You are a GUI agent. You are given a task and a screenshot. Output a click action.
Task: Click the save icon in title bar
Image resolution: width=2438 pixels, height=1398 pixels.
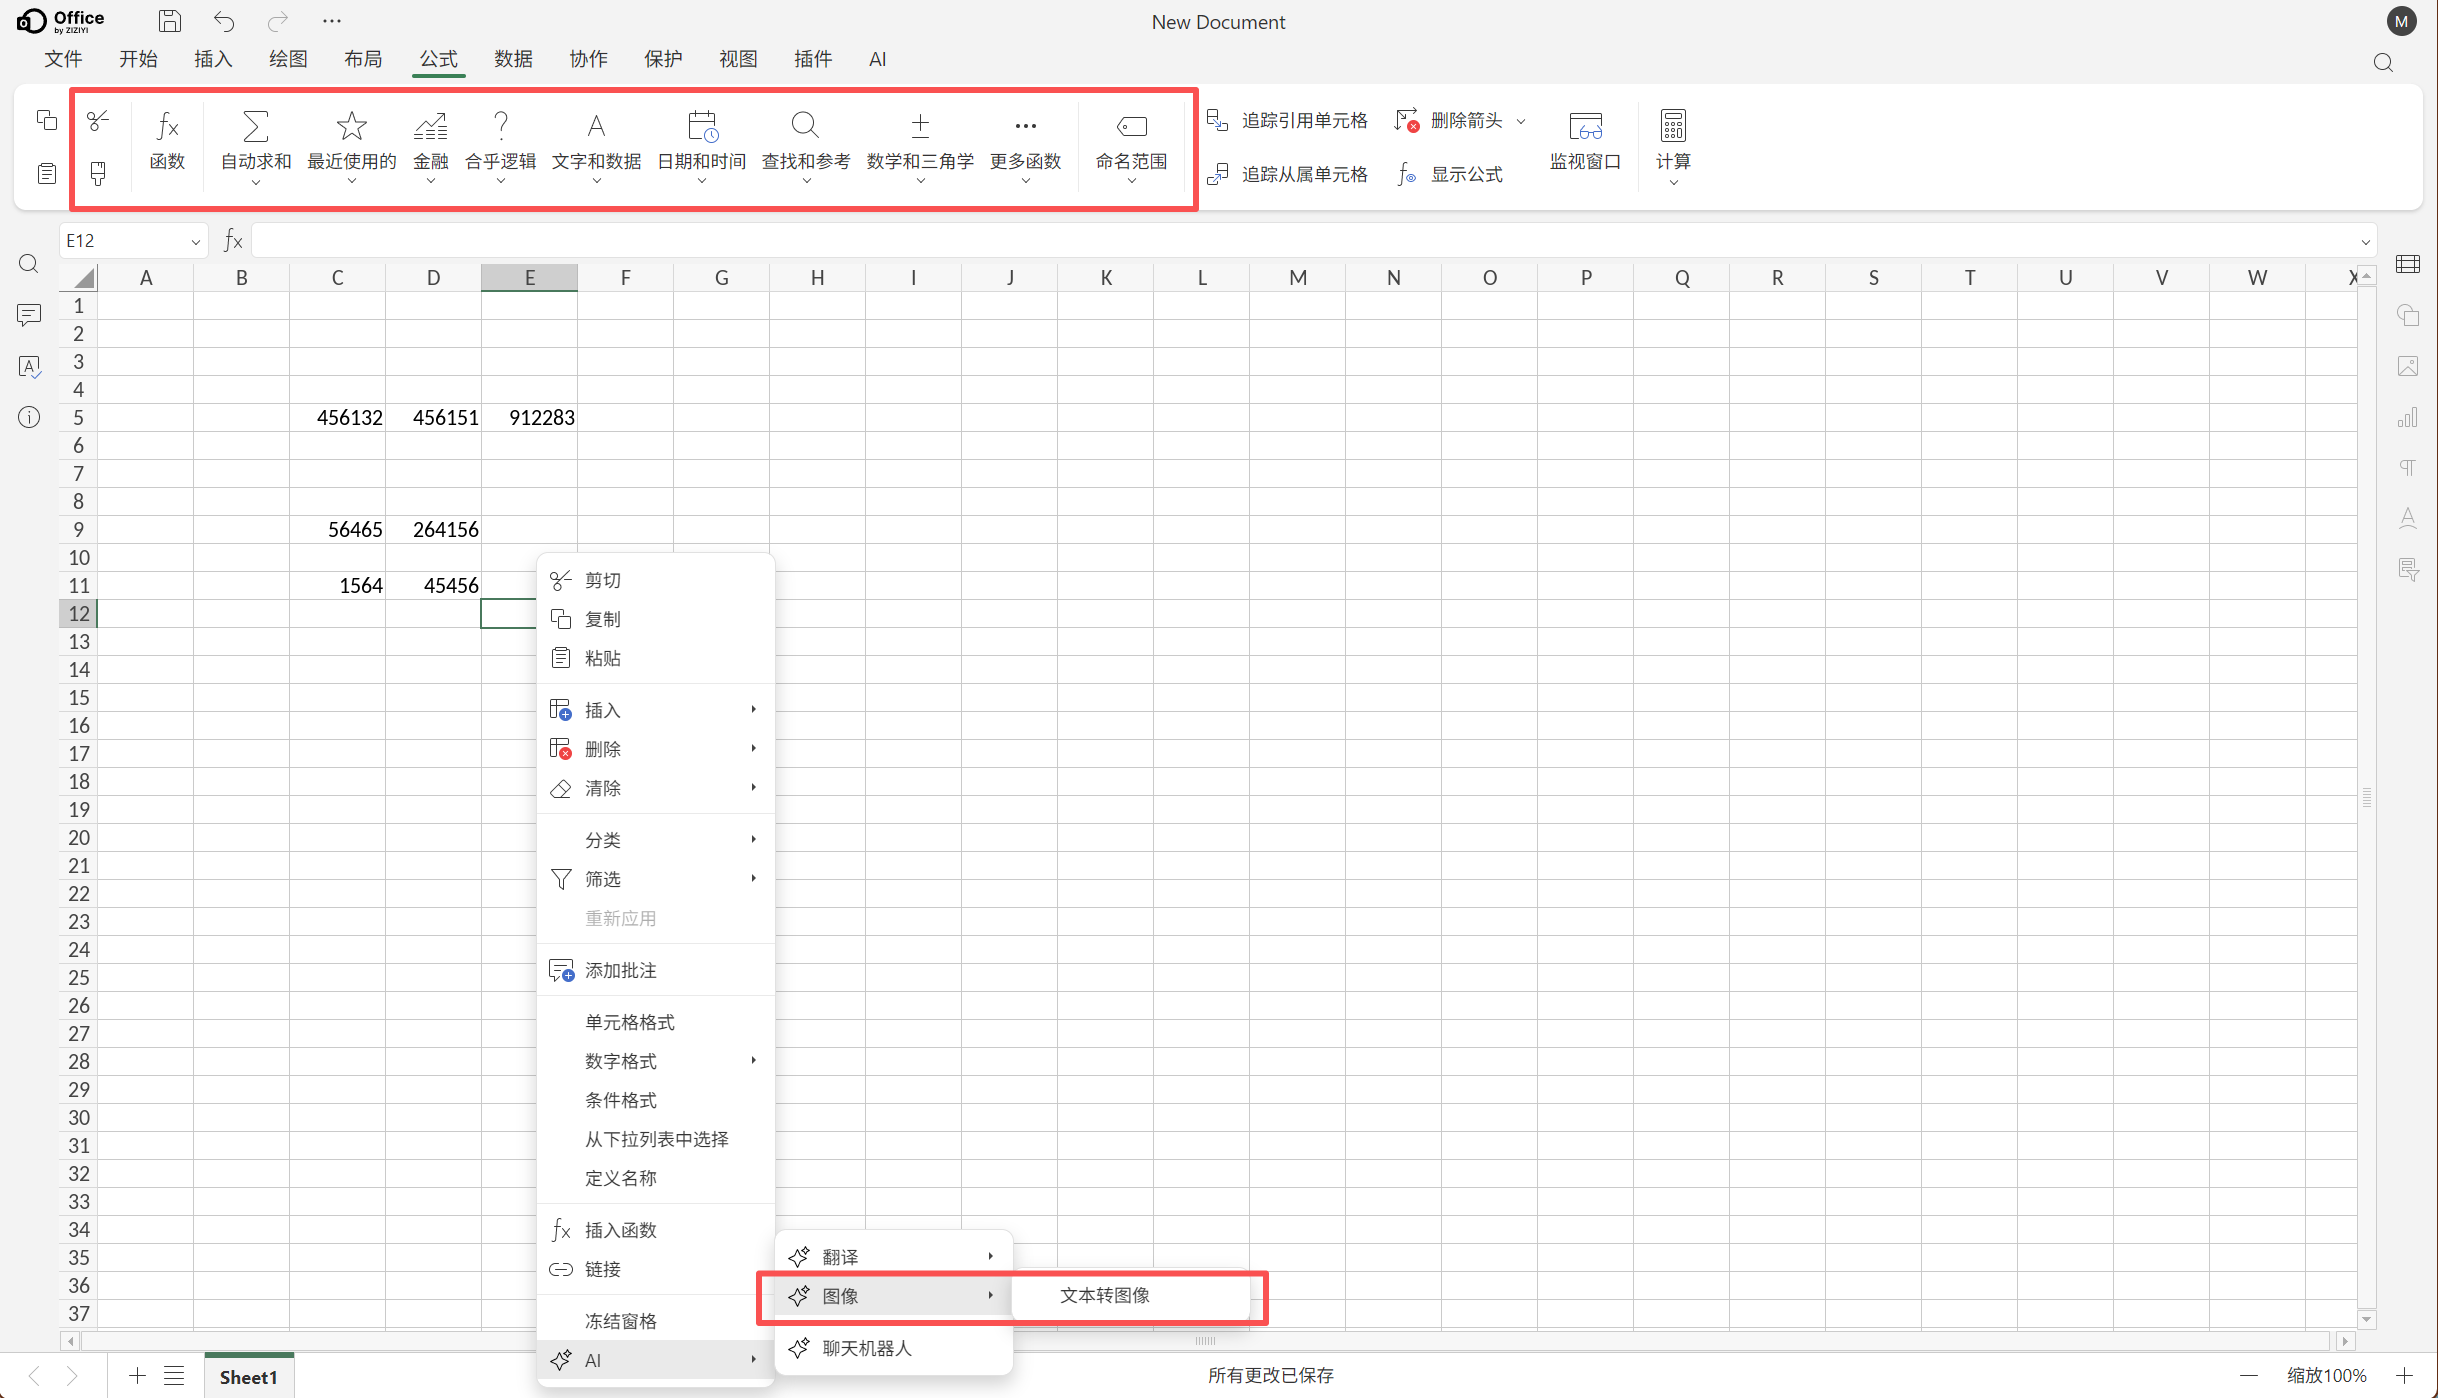170,21
